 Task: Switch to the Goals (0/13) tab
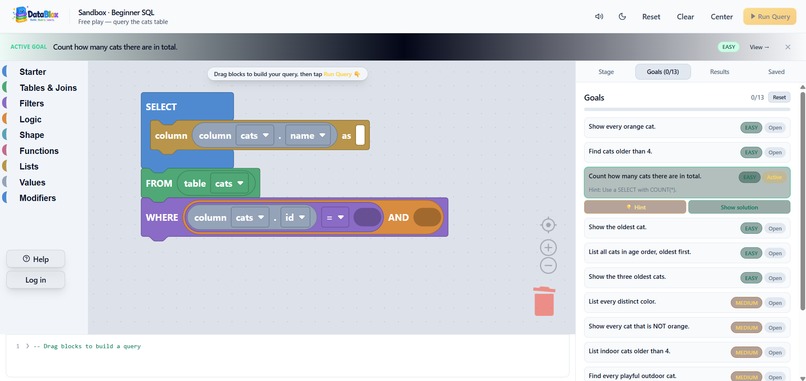[663, 72]
